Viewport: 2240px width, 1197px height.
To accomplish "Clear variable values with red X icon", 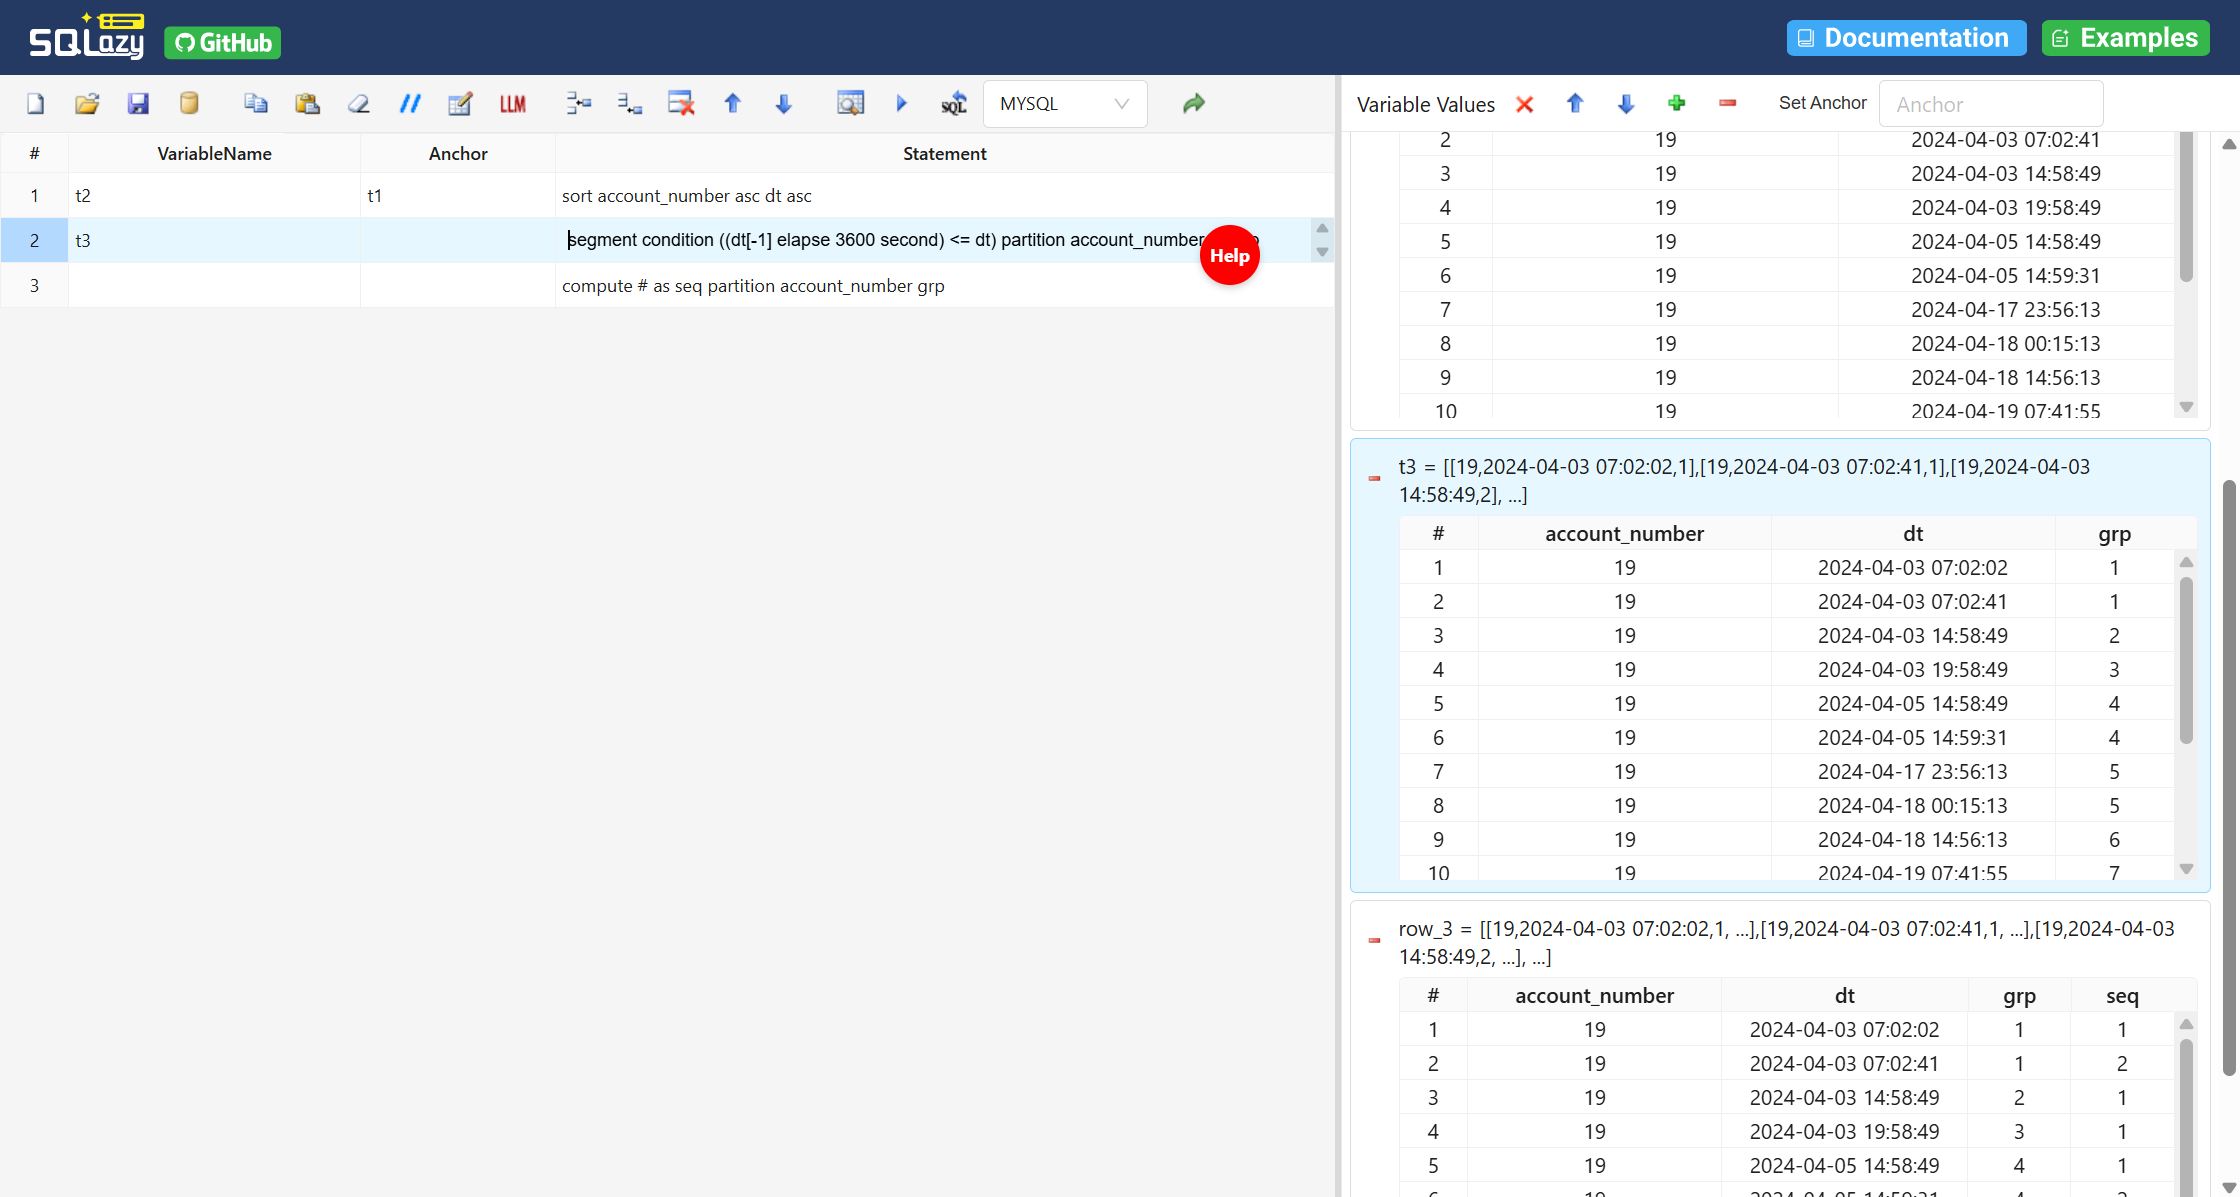I will tap(1524, 104).
